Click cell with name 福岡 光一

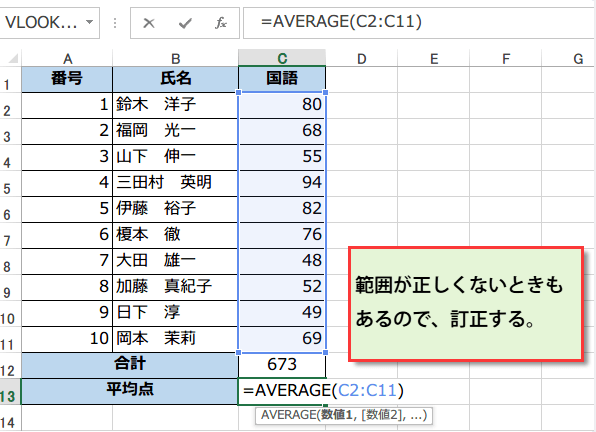175,131
